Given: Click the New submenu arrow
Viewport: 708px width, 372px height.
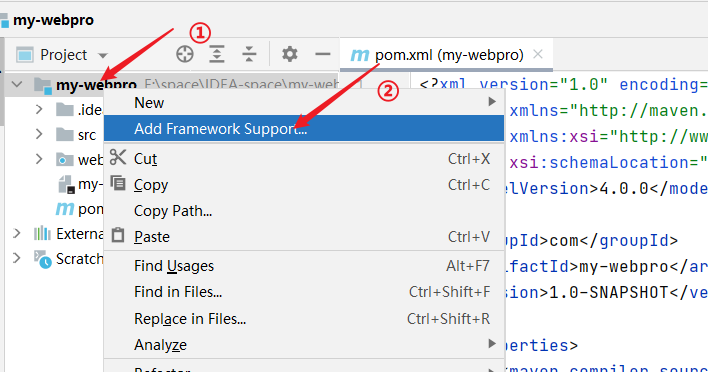Looking at the screenshot, I should [x=492, y=102].
